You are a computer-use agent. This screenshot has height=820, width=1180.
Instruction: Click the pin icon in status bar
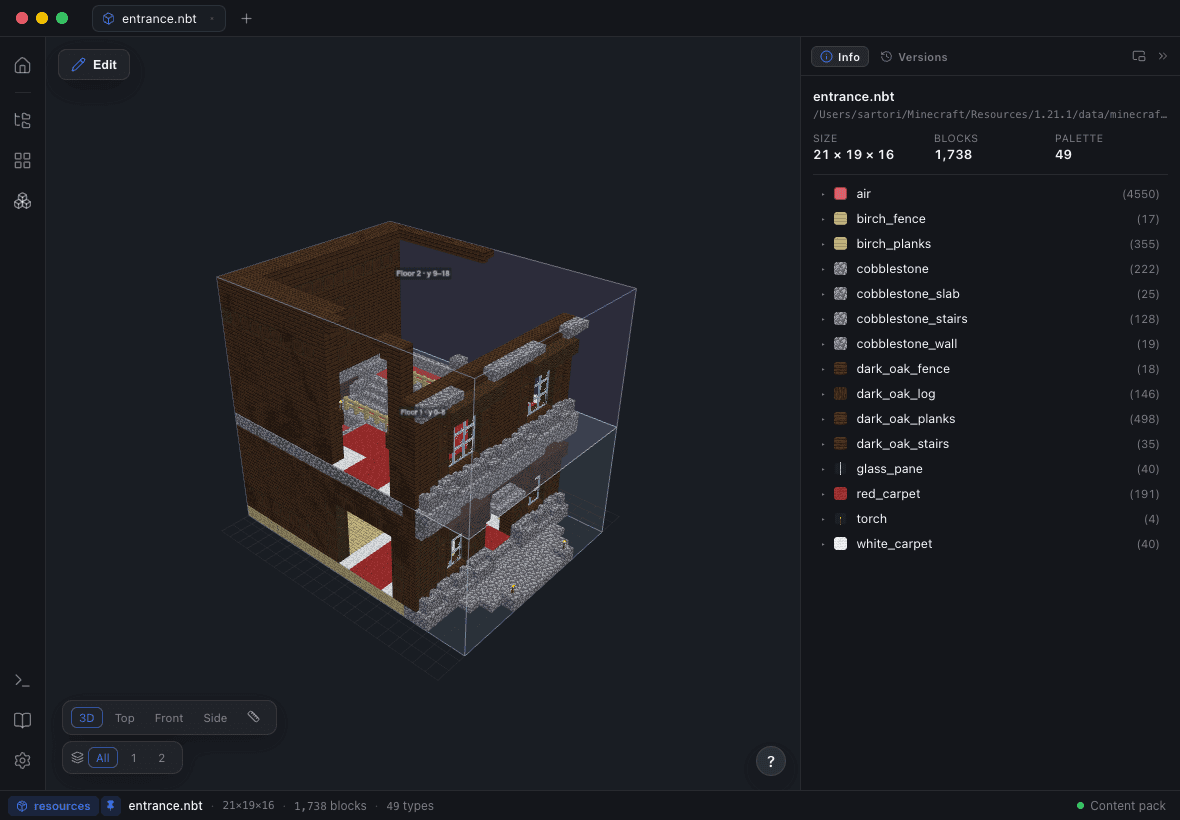pyautogui.click(x=111, y=806)
